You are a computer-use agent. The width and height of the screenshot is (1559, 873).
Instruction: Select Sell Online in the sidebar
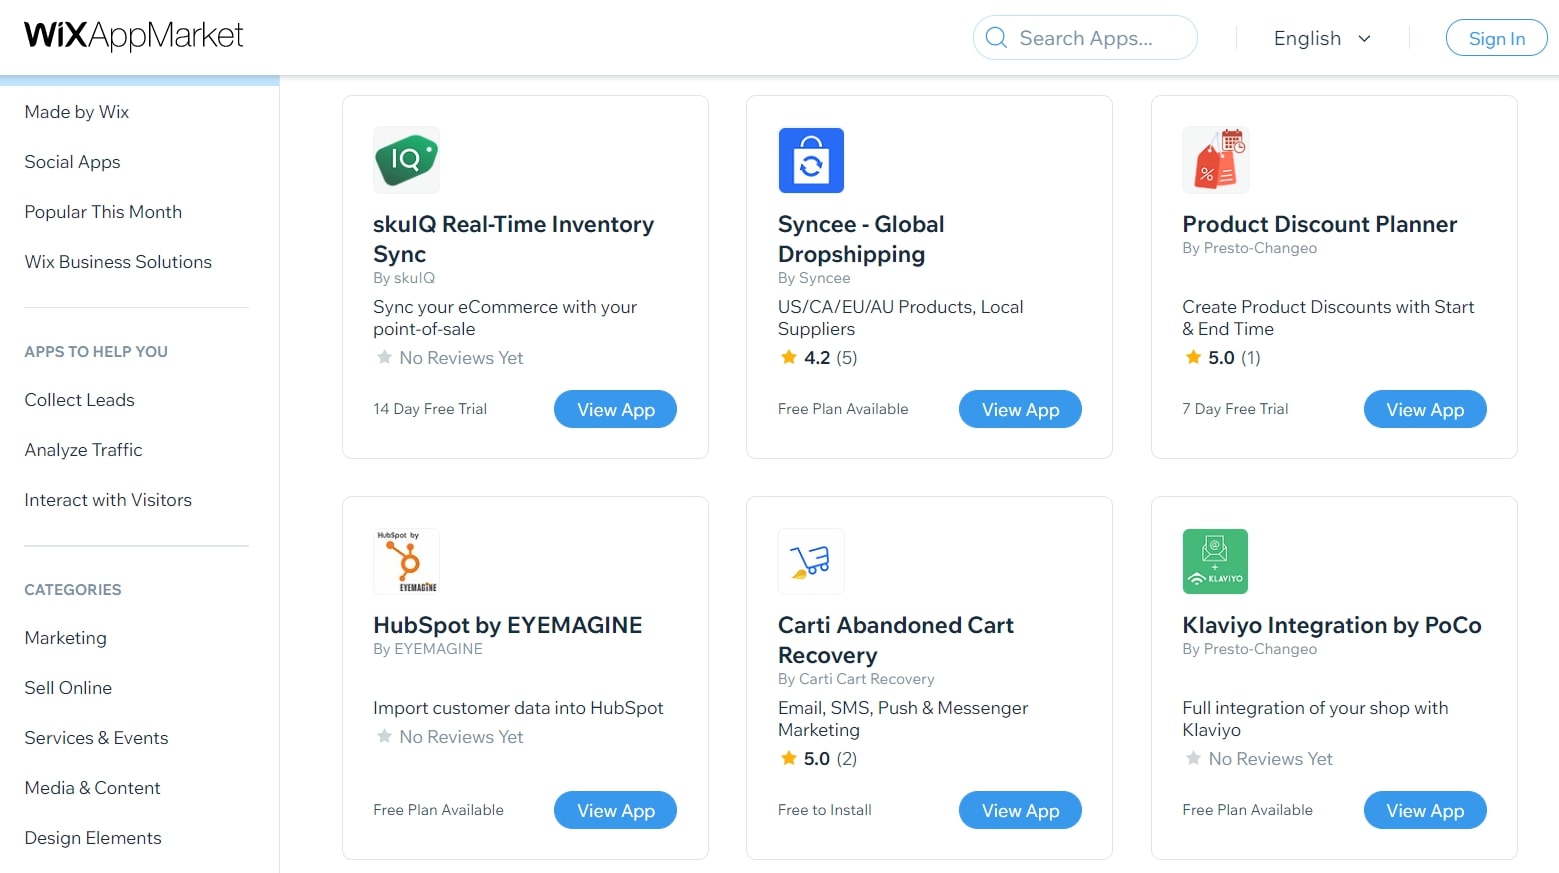(68, 688)
